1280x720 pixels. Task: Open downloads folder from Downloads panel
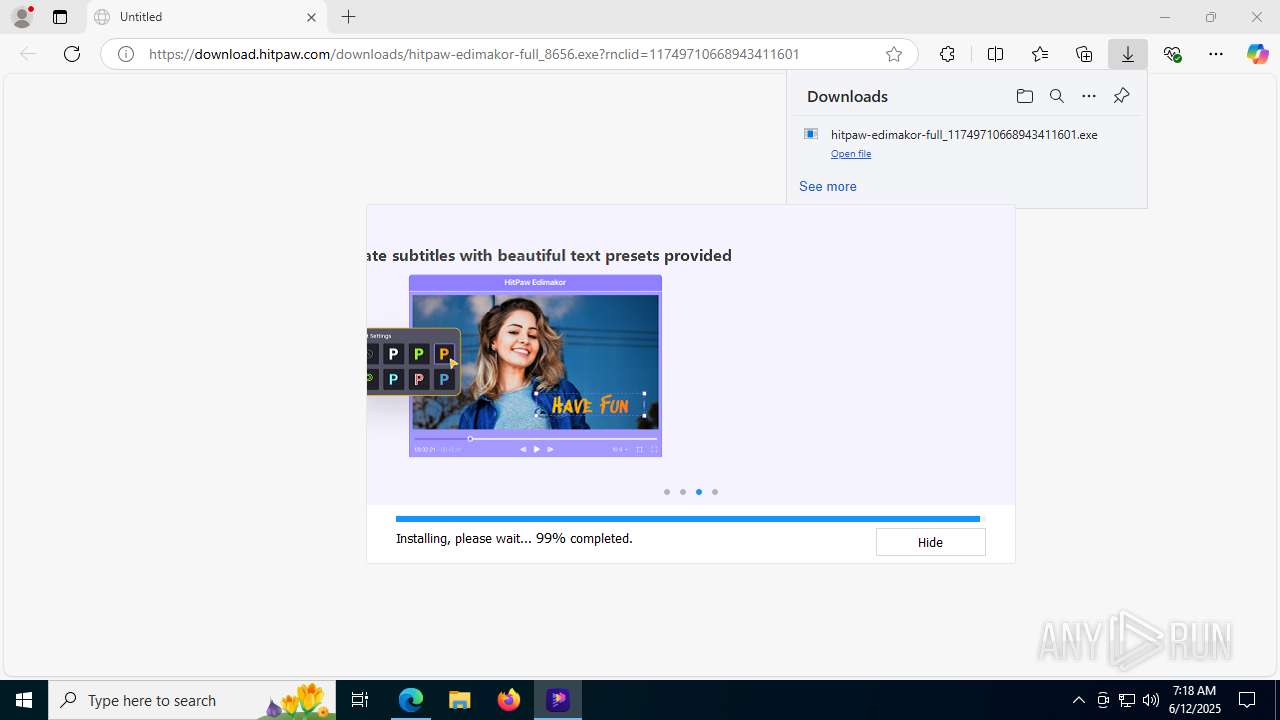point(1024,96)
